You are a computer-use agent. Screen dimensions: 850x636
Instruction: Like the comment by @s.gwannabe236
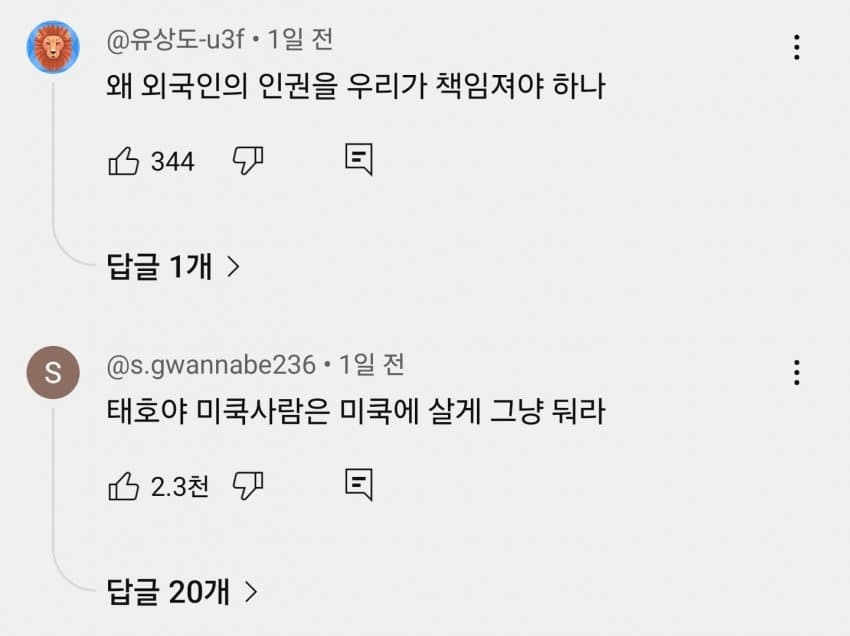(123, 486)
